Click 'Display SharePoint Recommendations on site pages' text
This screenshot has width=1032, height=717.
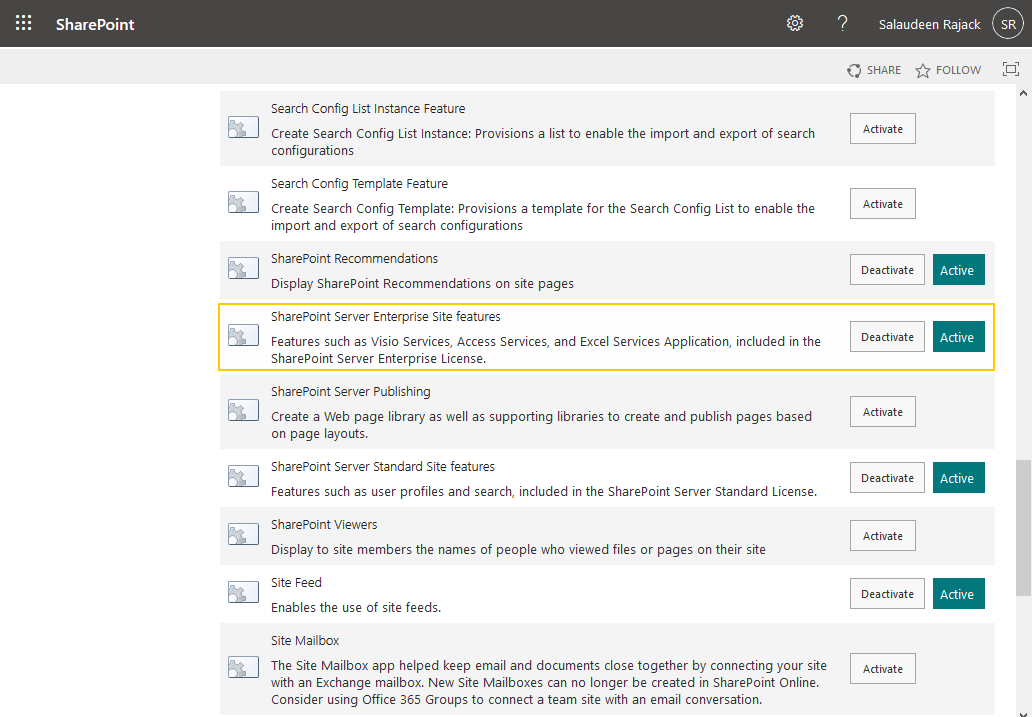[x=423, y=284]
